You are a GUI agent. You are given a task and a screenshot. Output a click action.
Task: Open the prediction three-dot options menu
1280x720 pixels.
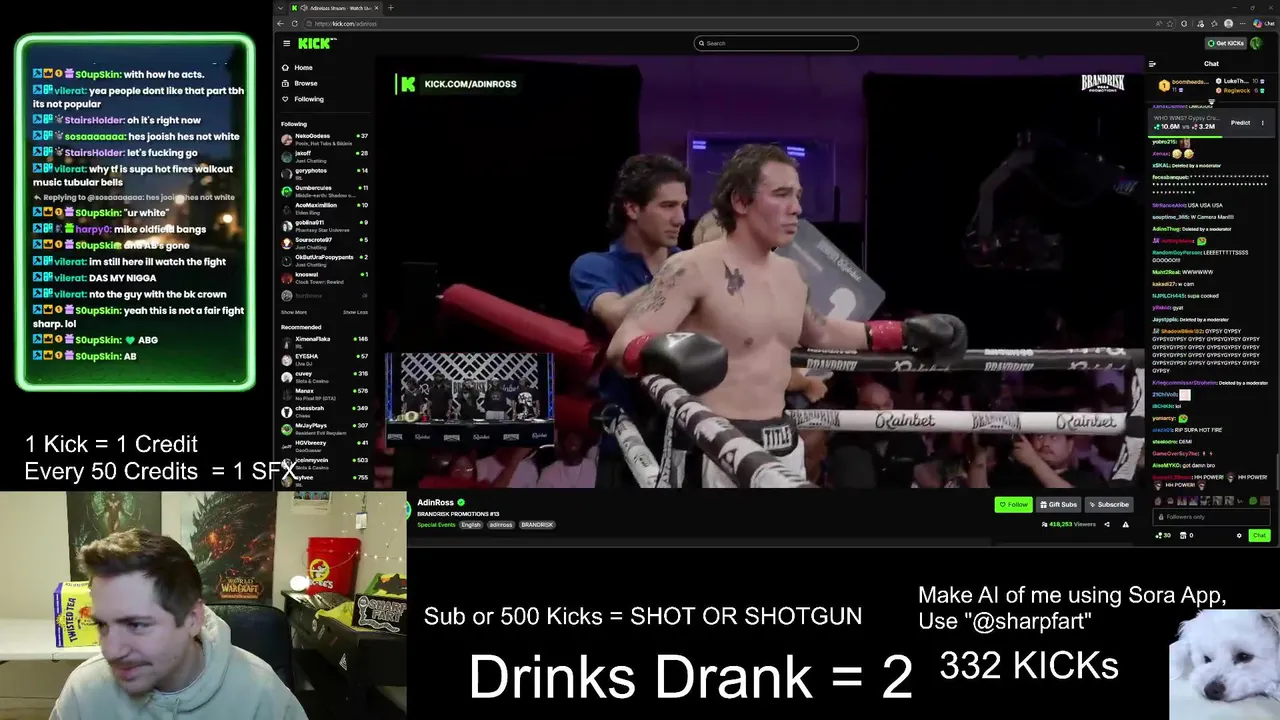point(1262,123)
